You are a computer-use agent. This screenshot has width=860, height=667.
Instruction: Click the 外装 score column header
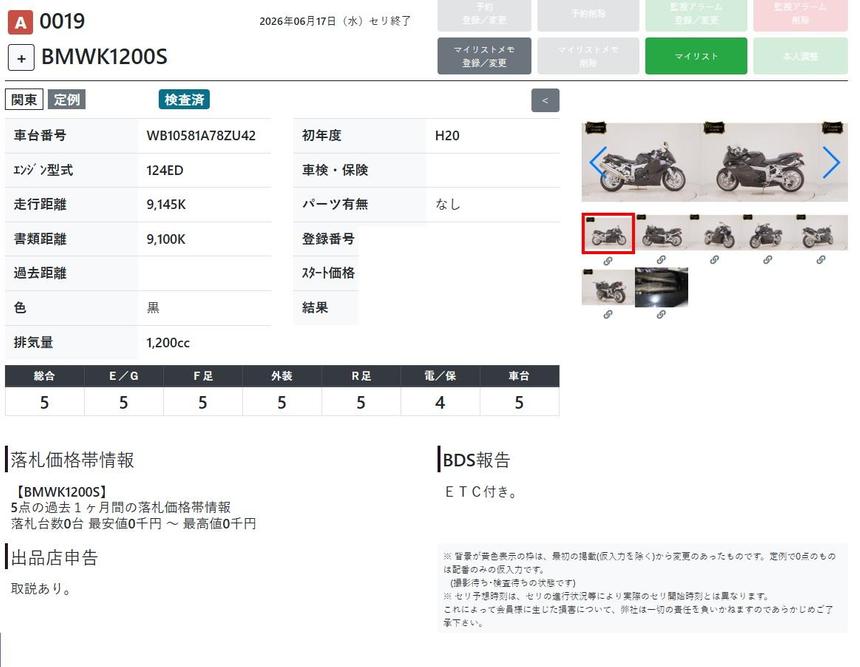click(282, 376)
